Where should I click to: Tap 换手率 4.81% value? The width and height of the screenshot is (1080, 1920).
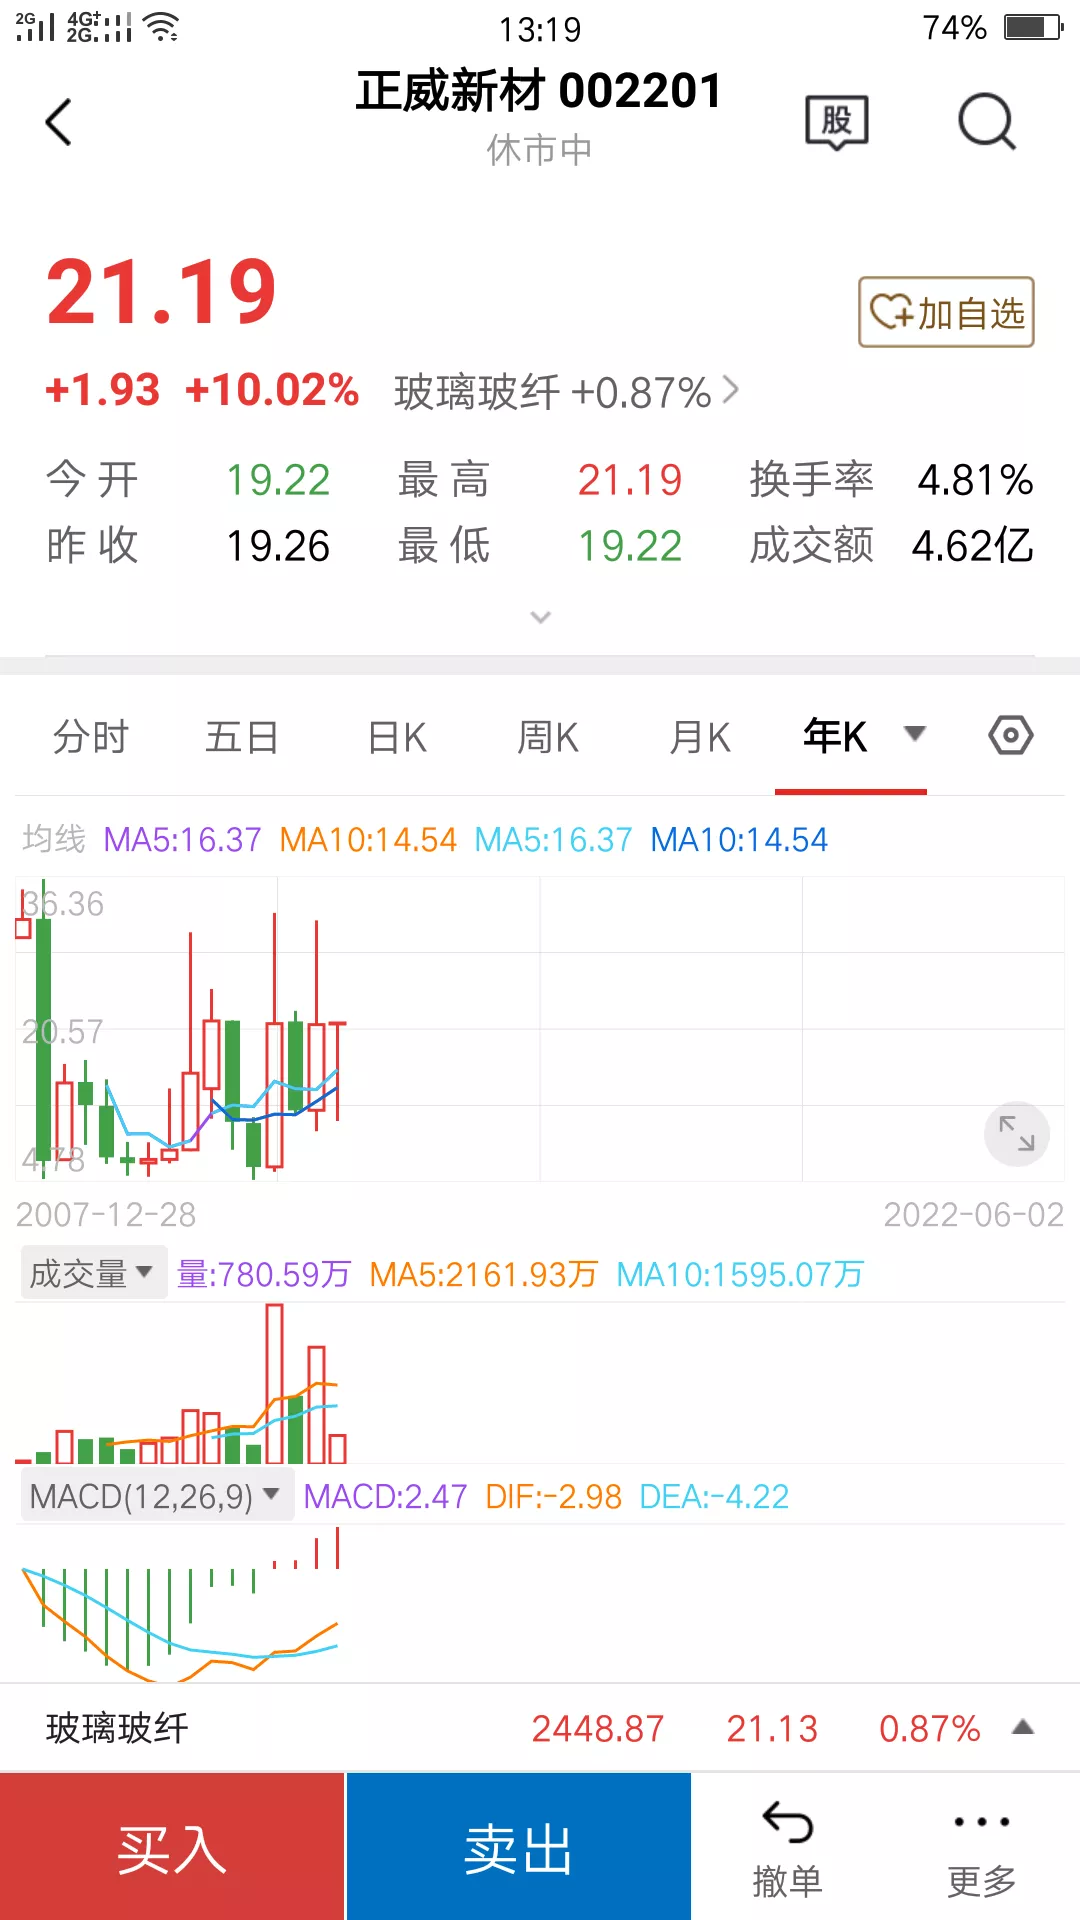coord(975,480)
